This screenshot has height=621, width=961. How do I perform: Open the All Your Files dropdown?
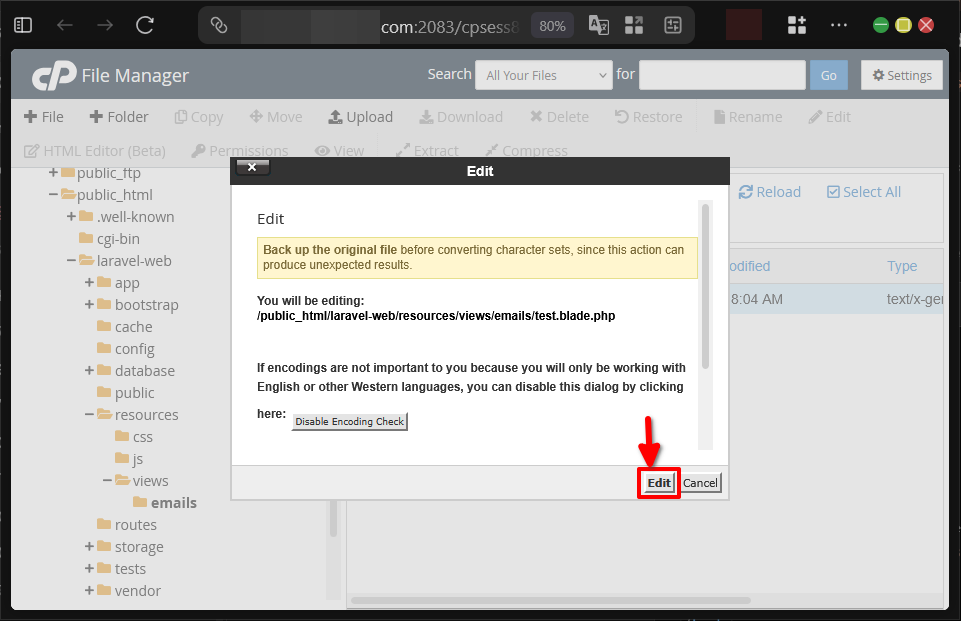pyautogui.click(x=543, y=74)
